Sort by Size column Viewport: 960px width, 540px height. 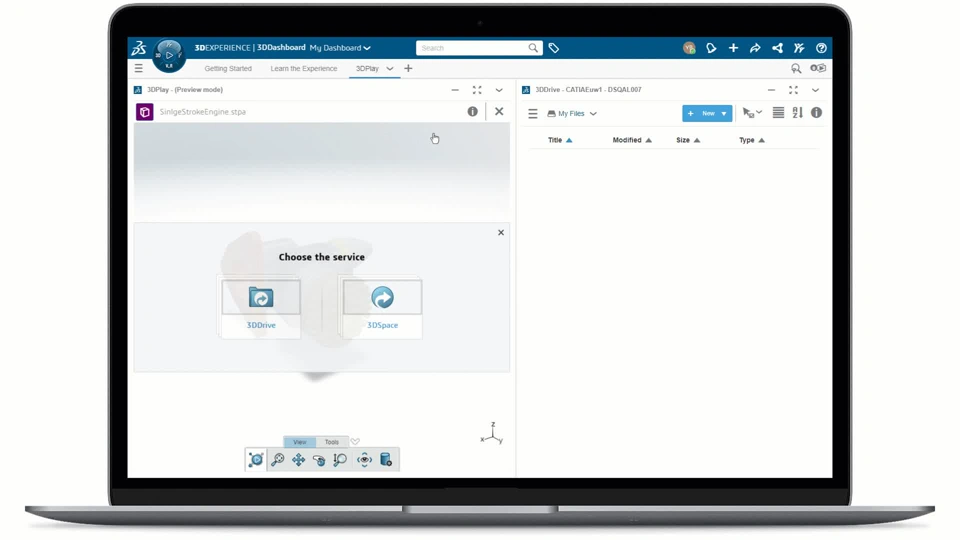click(x=688, y=140)
